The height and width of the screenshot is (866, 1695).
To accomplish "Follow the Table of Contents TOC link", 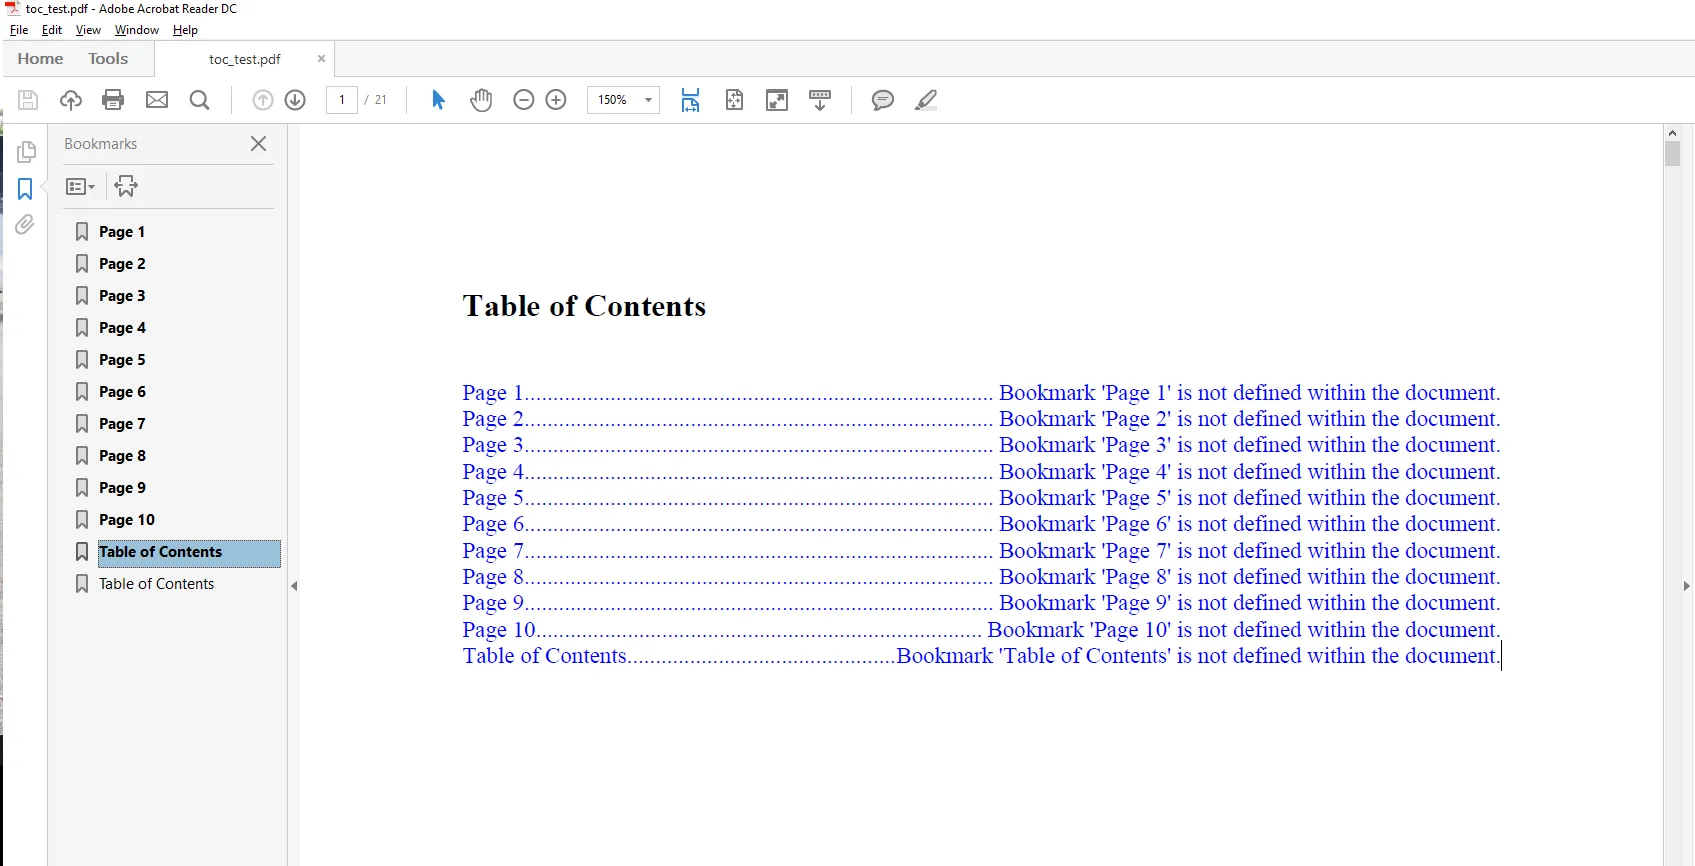I will coord(981,656).
